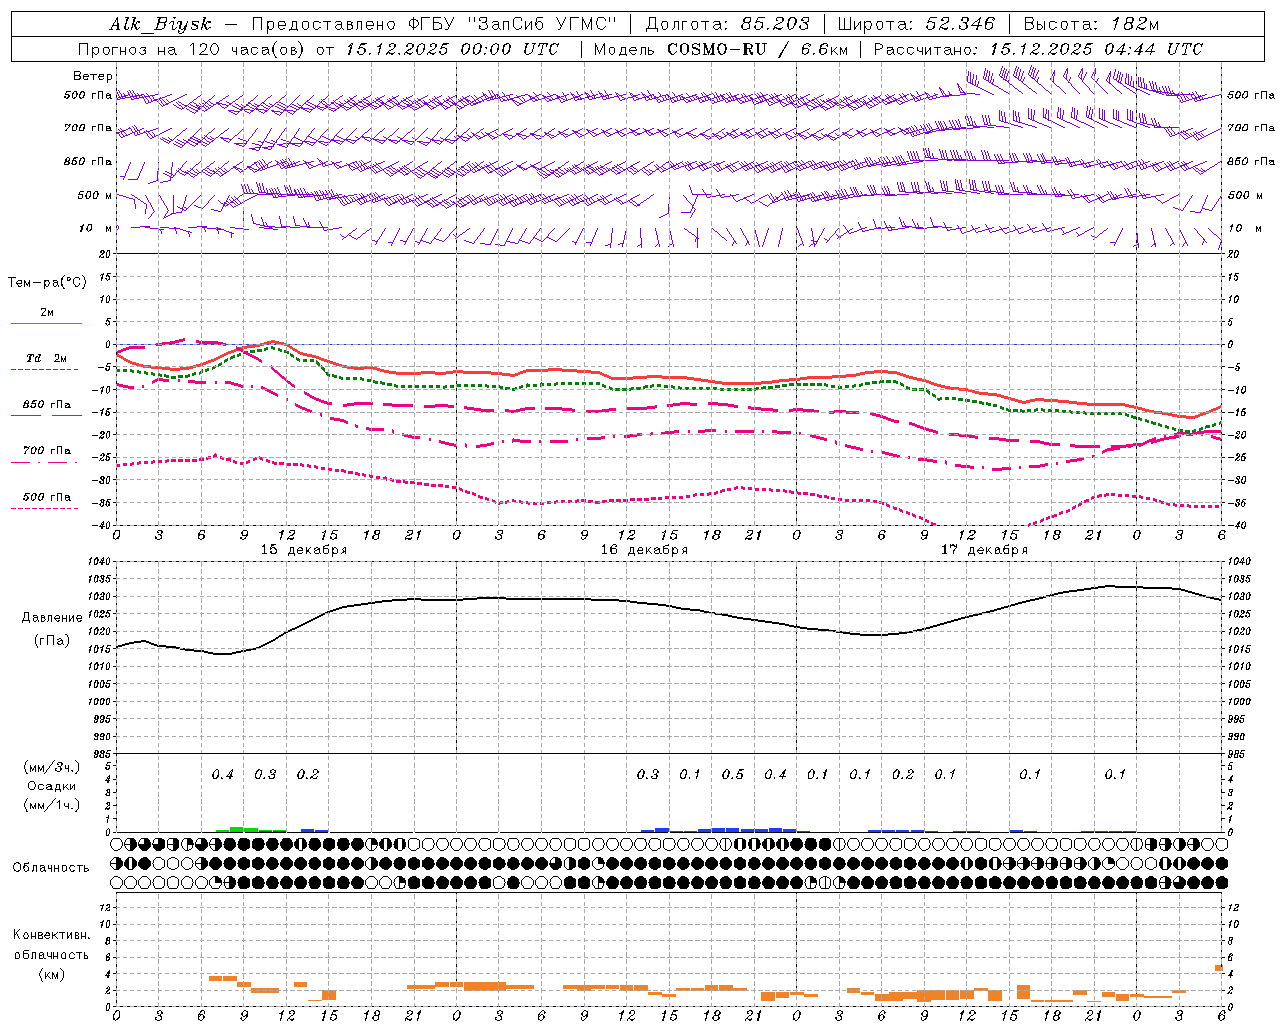Click '1040' on left pressure axis

[x=100, y=562]
